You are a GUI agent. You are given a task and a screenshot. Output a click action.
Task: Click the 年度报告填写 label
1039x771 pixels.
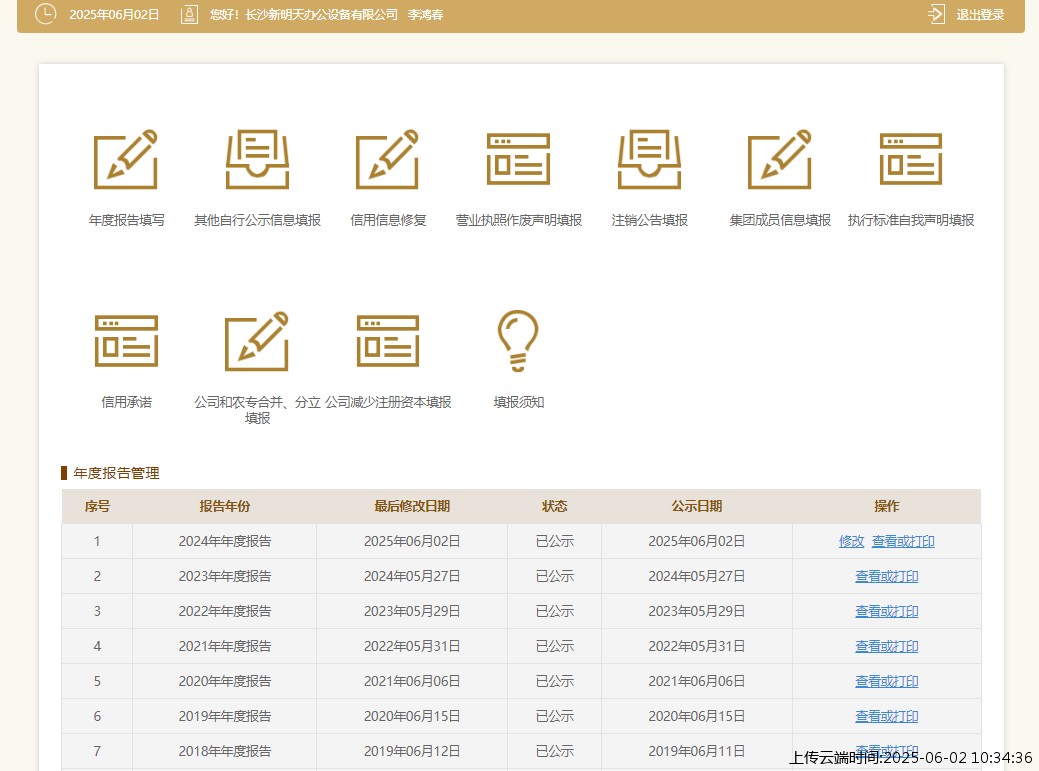point(126,220)
